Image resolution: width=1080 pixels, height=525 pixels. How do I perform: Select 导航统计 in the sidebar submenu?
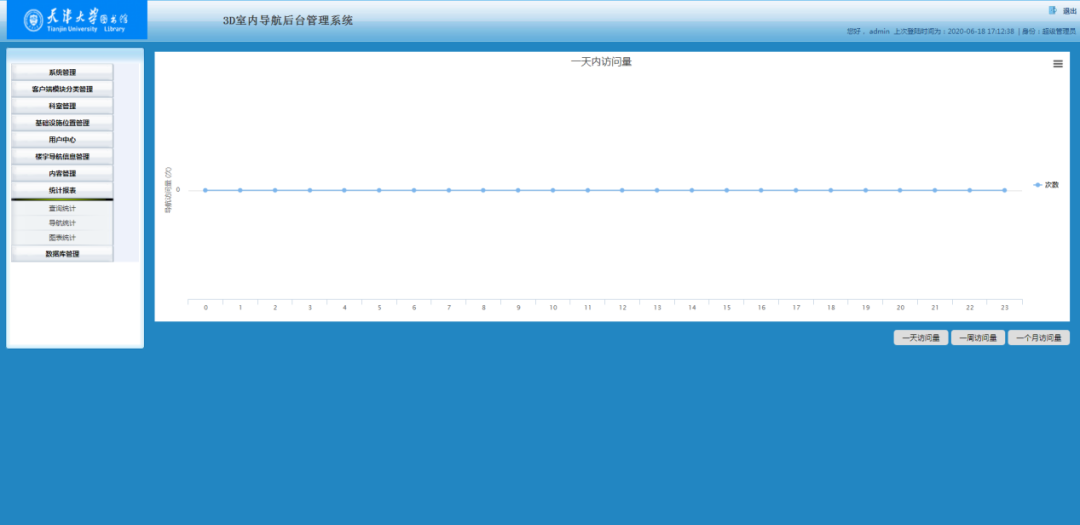point(62,223)
